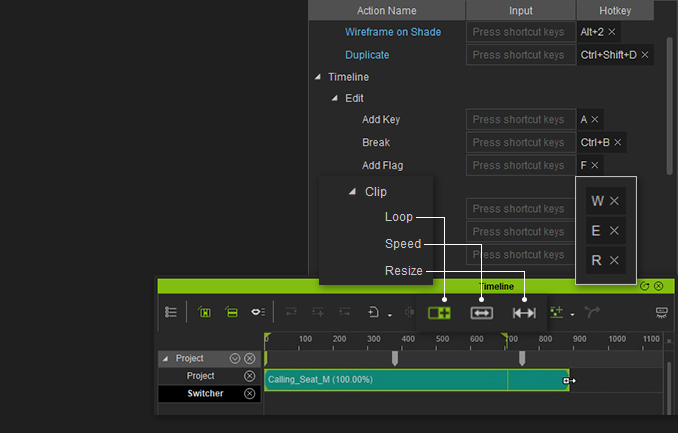Click the Action Name column header
This screenshot has width=678, height=433.
386,10
